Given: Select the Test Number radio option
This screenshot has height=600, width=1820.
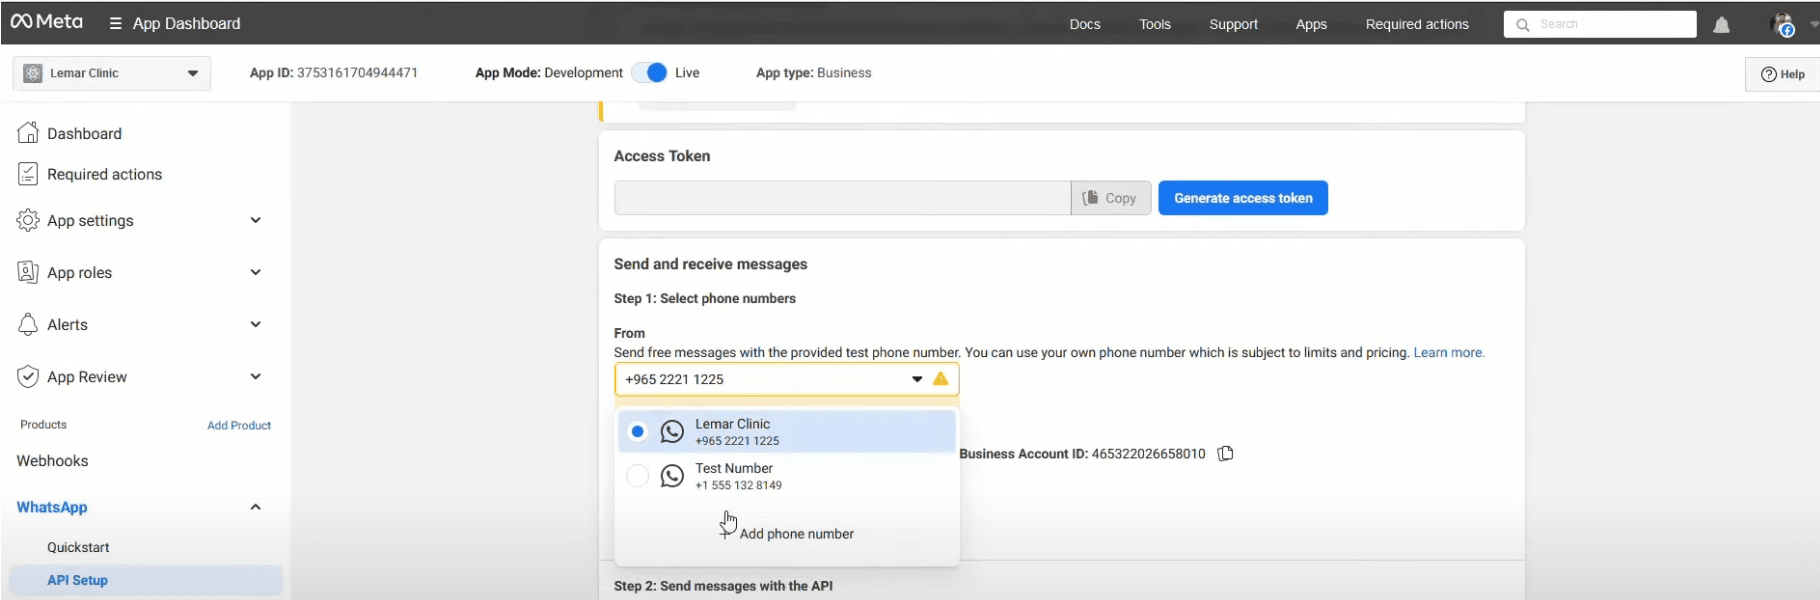Looking at the screenshot, I should (637, 476).
